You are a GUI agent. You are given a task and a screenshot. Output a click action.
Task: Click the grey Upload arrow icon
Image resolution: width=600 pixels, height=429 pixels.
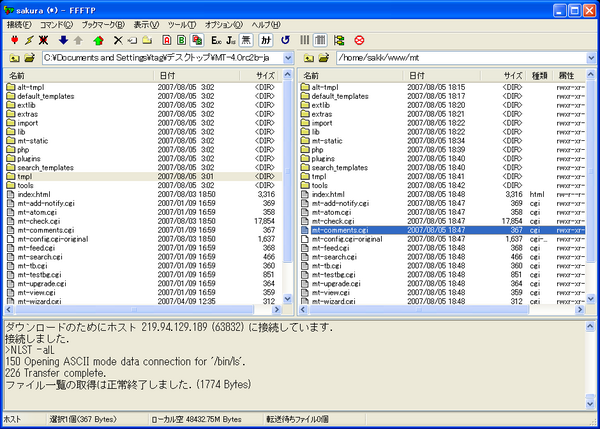coord(78,40)
